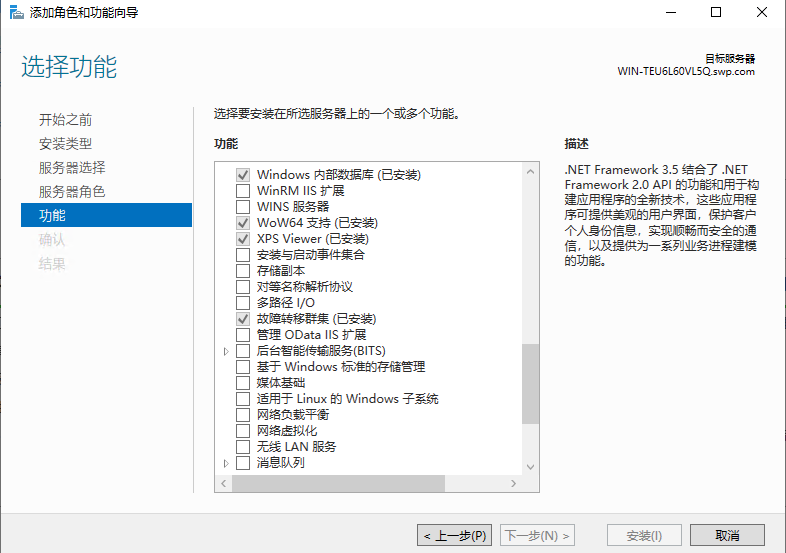
Task: Enable the 存储副本 feature checkbox
Action: [x=243, y=271]
